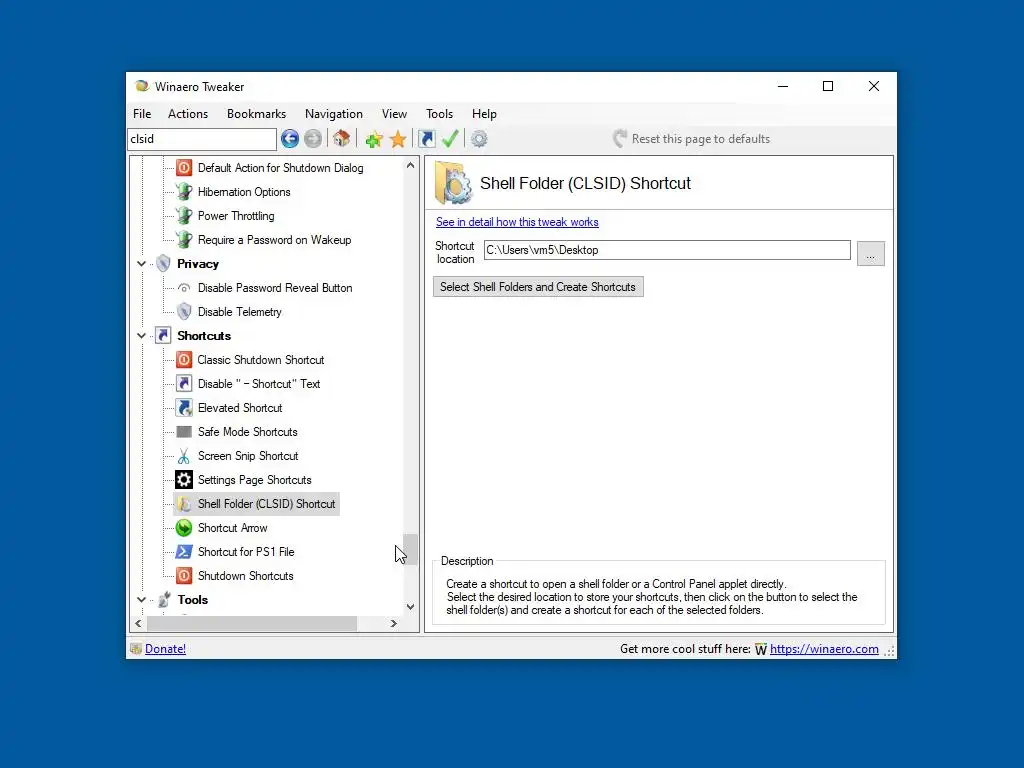Go to the Home page icon

[342, 138]
